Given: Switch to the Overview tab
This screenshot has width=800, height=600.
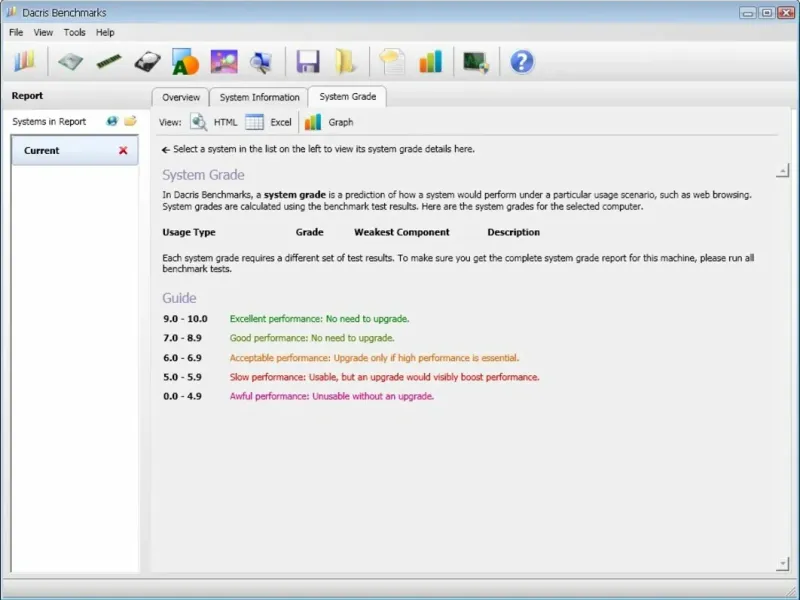Looking at the screenshot, I should tap(181, 97).
